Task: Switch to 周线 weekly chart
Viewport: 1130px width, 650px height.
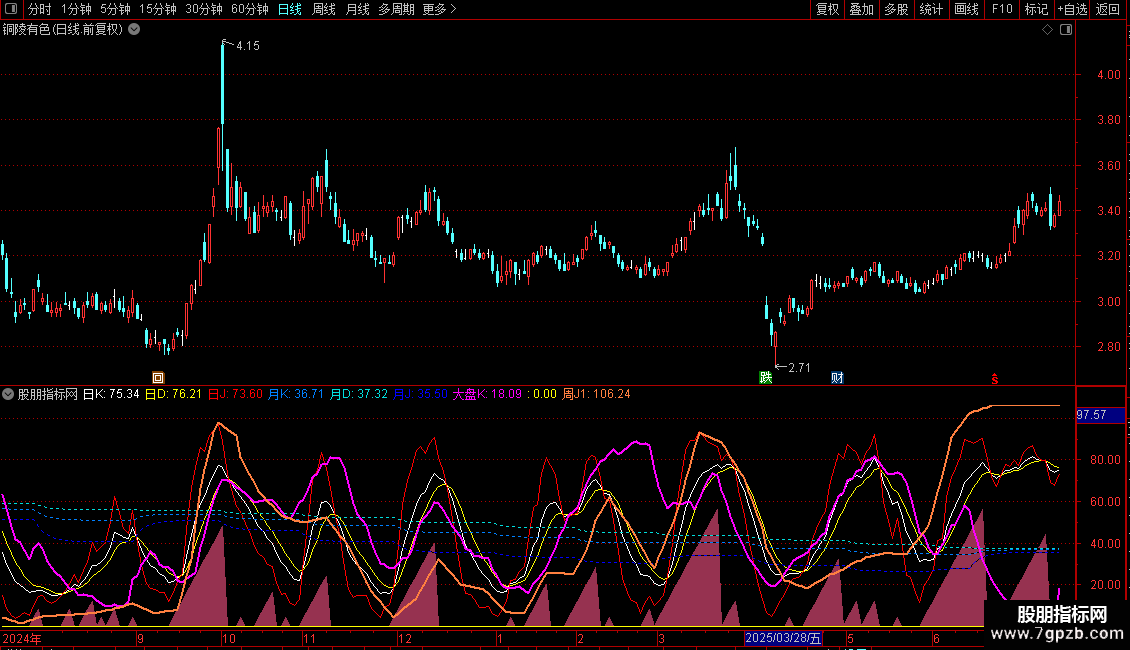Action: click(x=324, y=9)
